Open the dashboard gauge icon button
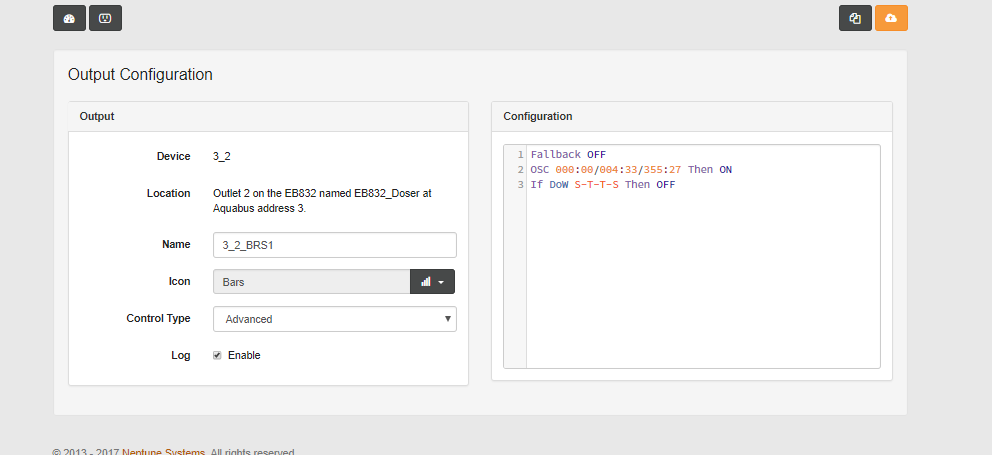The image size is (992, 455). coord(70,18)
